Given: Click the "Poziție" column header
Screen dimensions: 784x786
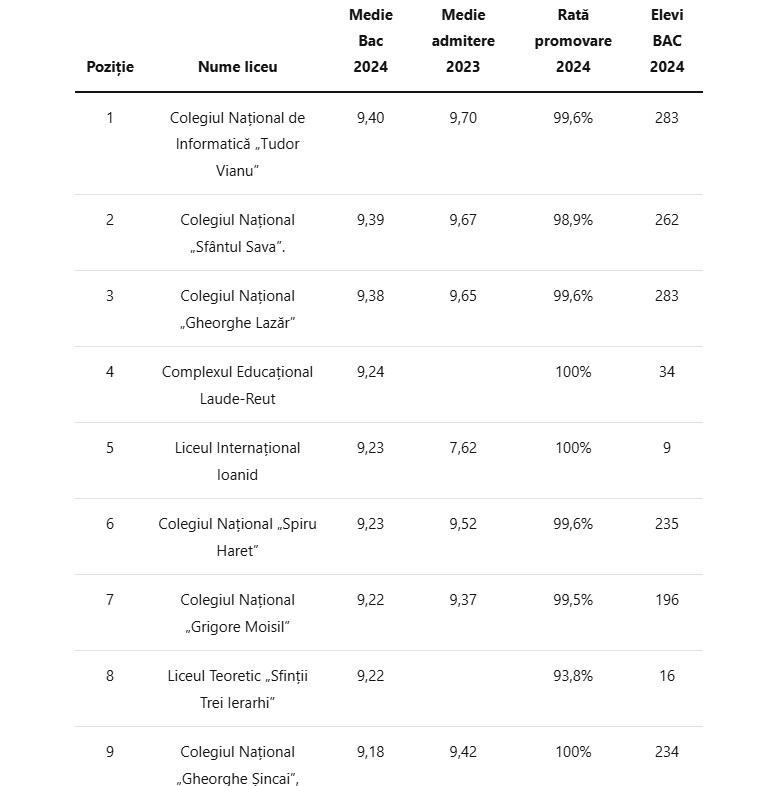Looking at the screenshot, I should pyautogui.click(x=110, y=67).
